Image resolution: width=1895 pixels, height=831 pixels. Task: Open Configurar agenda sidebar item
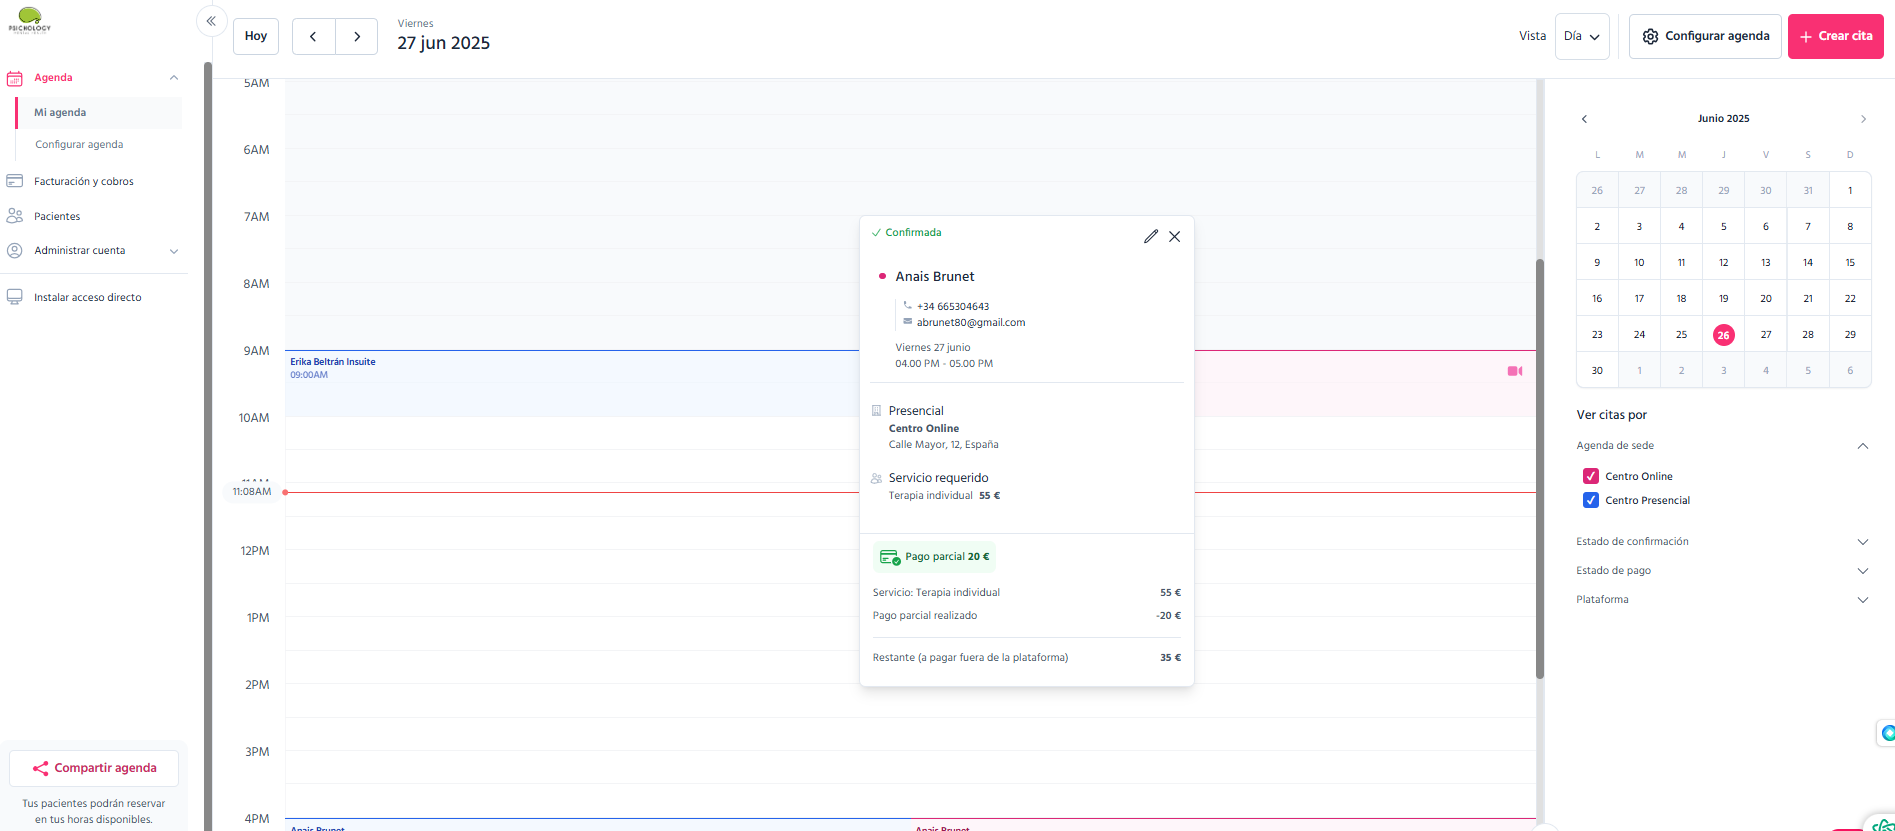(x=79, y=145)
